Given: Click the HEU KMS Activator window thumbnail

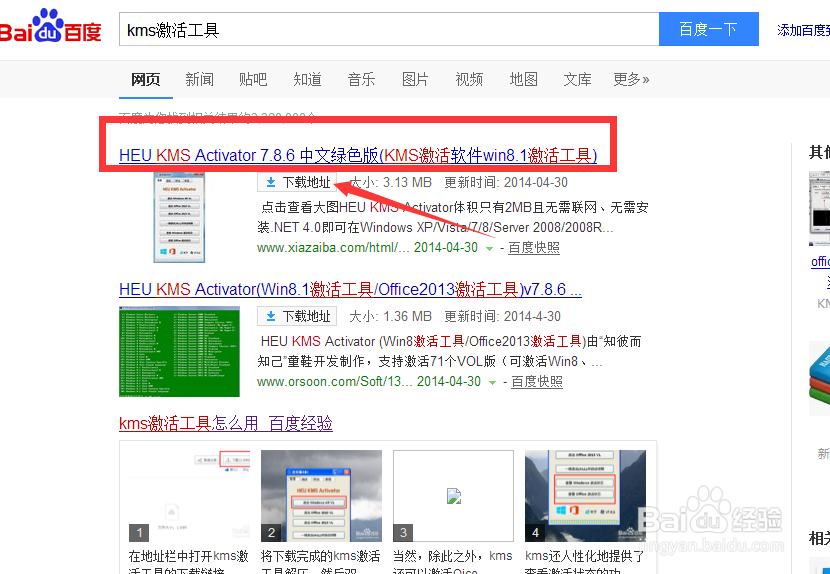Looking at the screenshot, I should click(179, 217).
